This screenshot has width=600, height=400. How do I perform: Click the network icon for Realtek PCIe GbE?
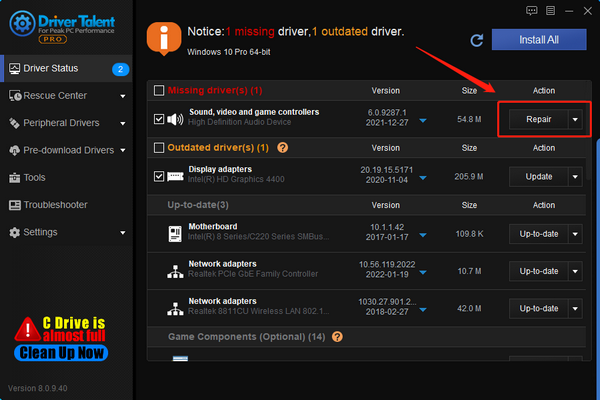(175, 271)
